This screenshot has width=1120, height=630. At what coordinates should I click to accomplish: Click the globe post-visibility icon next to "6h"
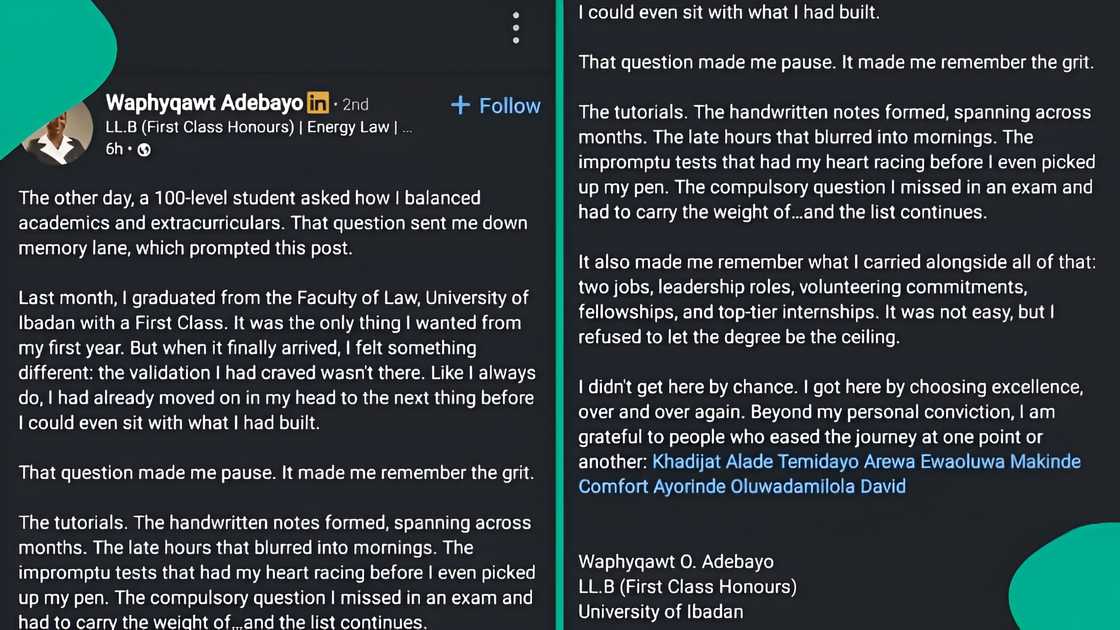pos(143,149)
